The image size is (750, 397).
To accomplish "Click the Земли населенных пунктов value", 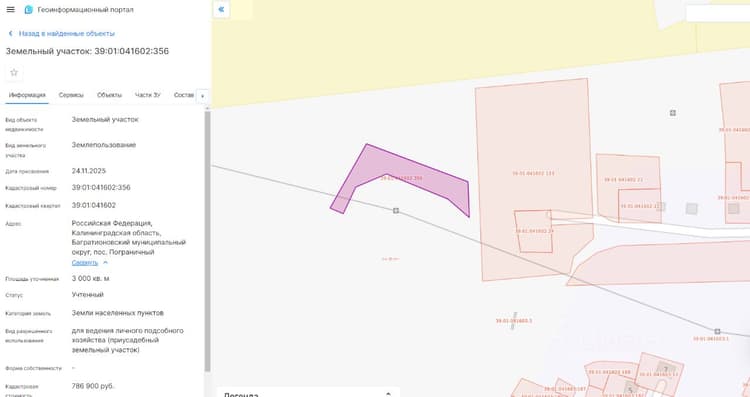I will [x=118, y=313].
